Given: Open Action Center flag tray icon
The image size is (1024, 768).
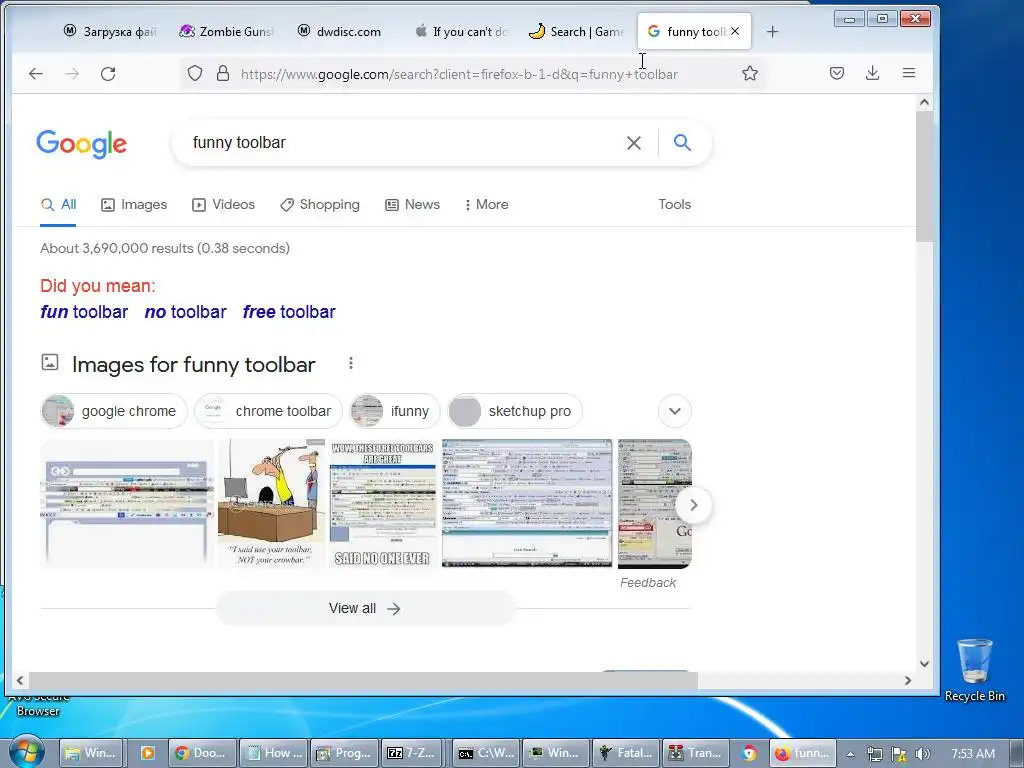Looking at the screenshot, I should [x=899, y=754].
